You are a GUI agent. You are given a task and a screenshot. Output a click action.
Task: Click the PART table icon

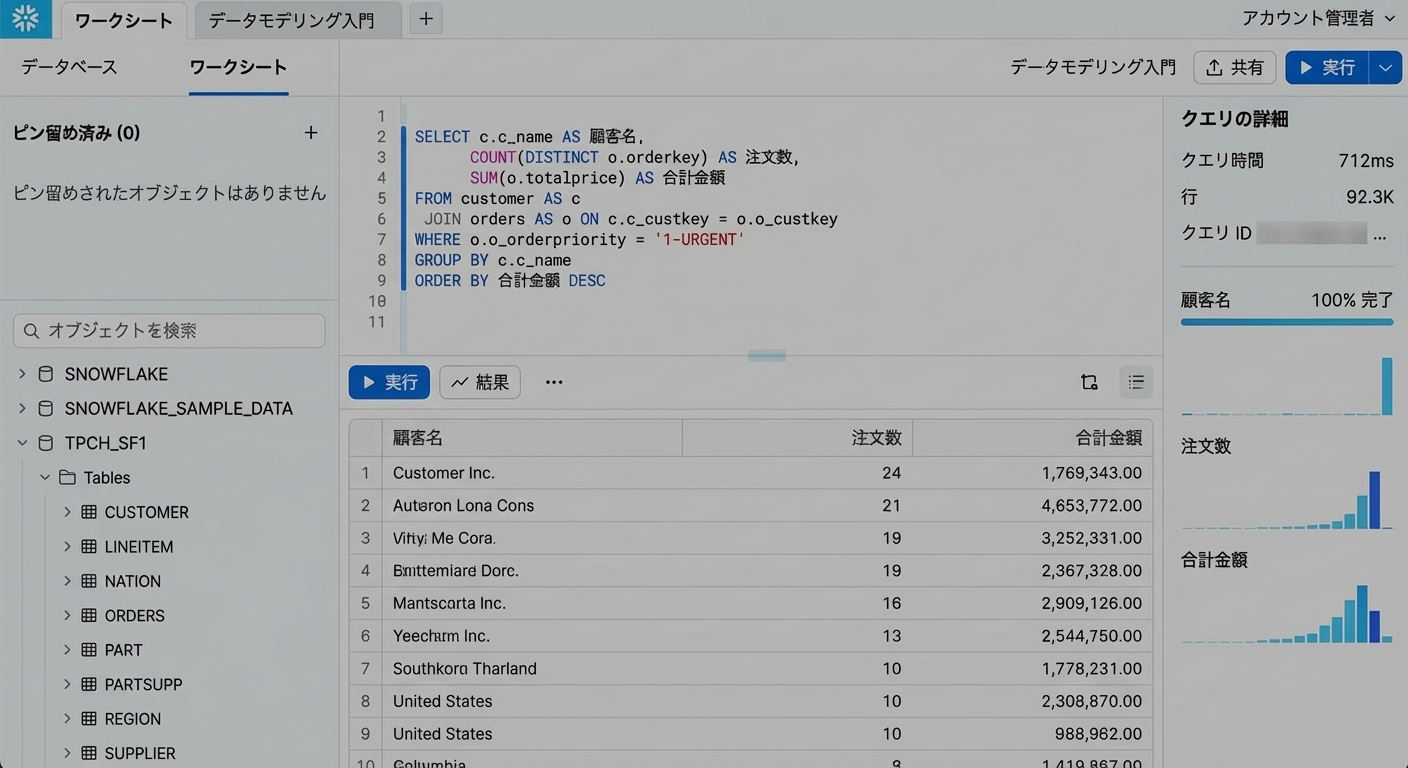click(x=88, y=650)
